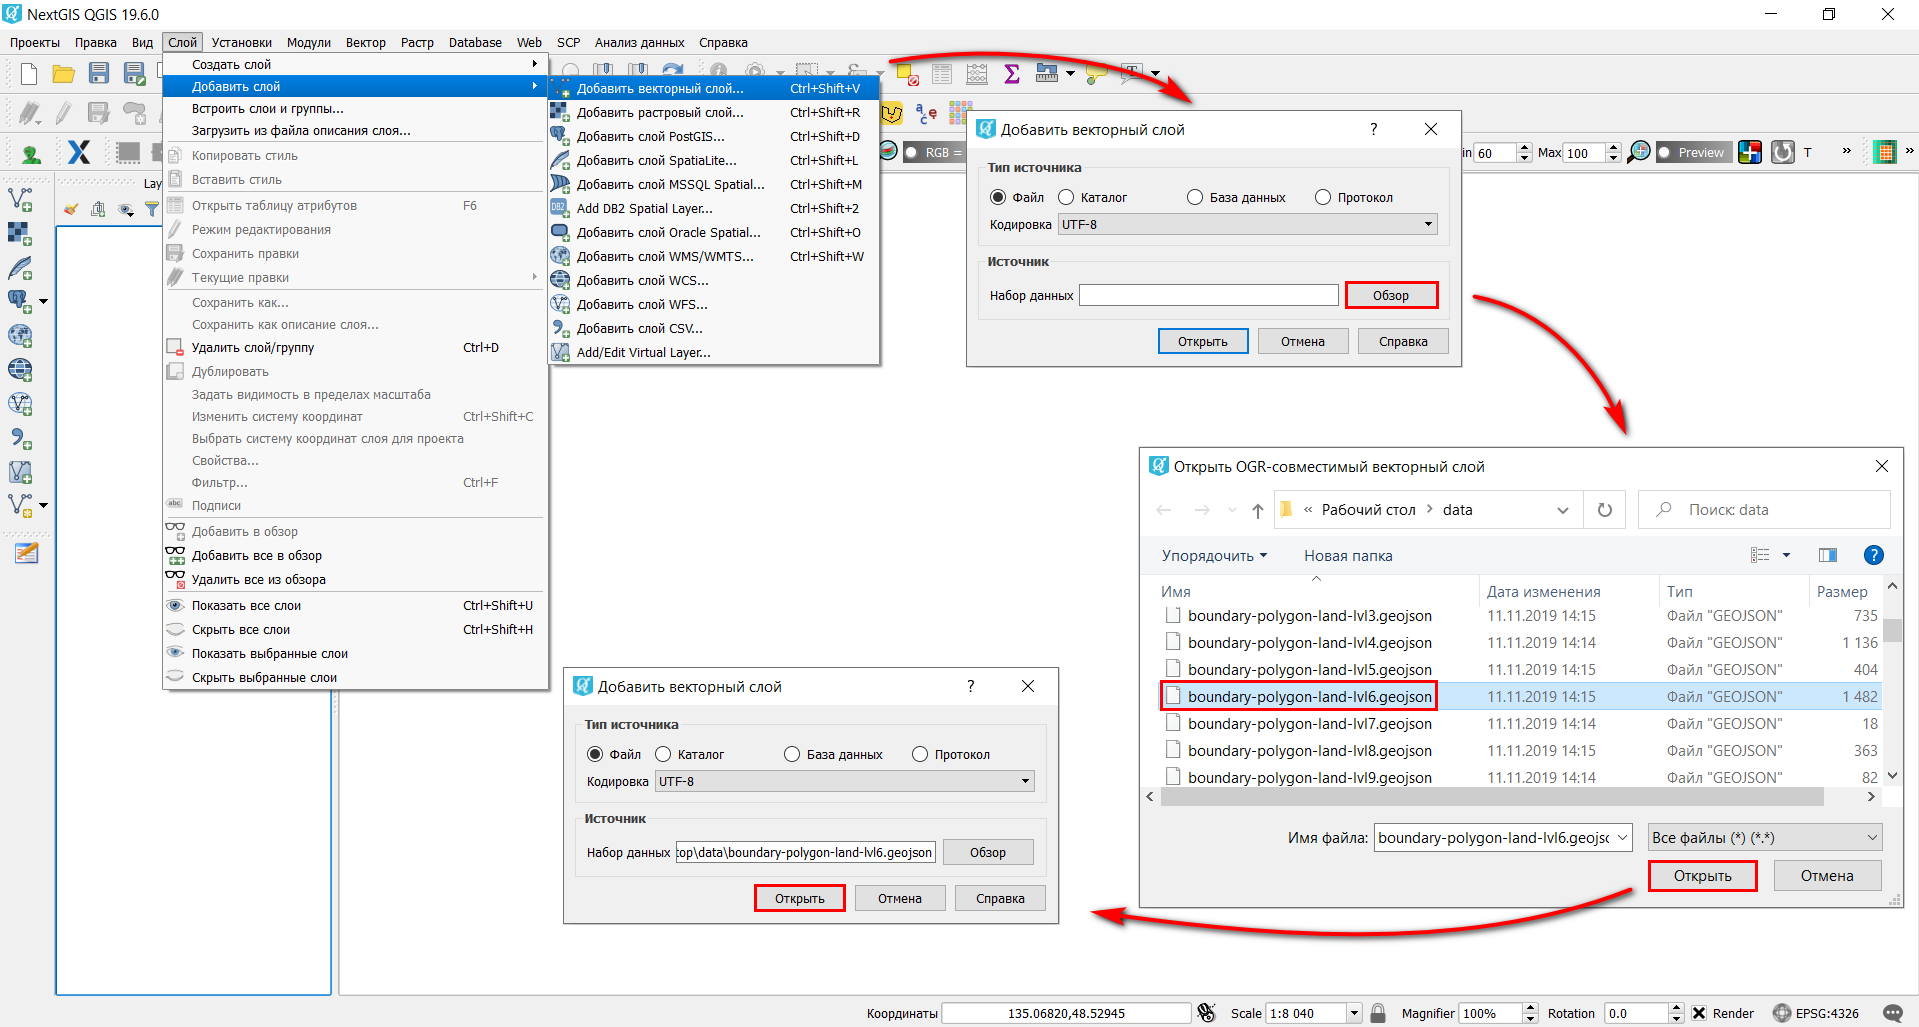Open messages log speech bubble icon
The width and height of the screenshot is (1919, 1027).
pos(1892,1013)
